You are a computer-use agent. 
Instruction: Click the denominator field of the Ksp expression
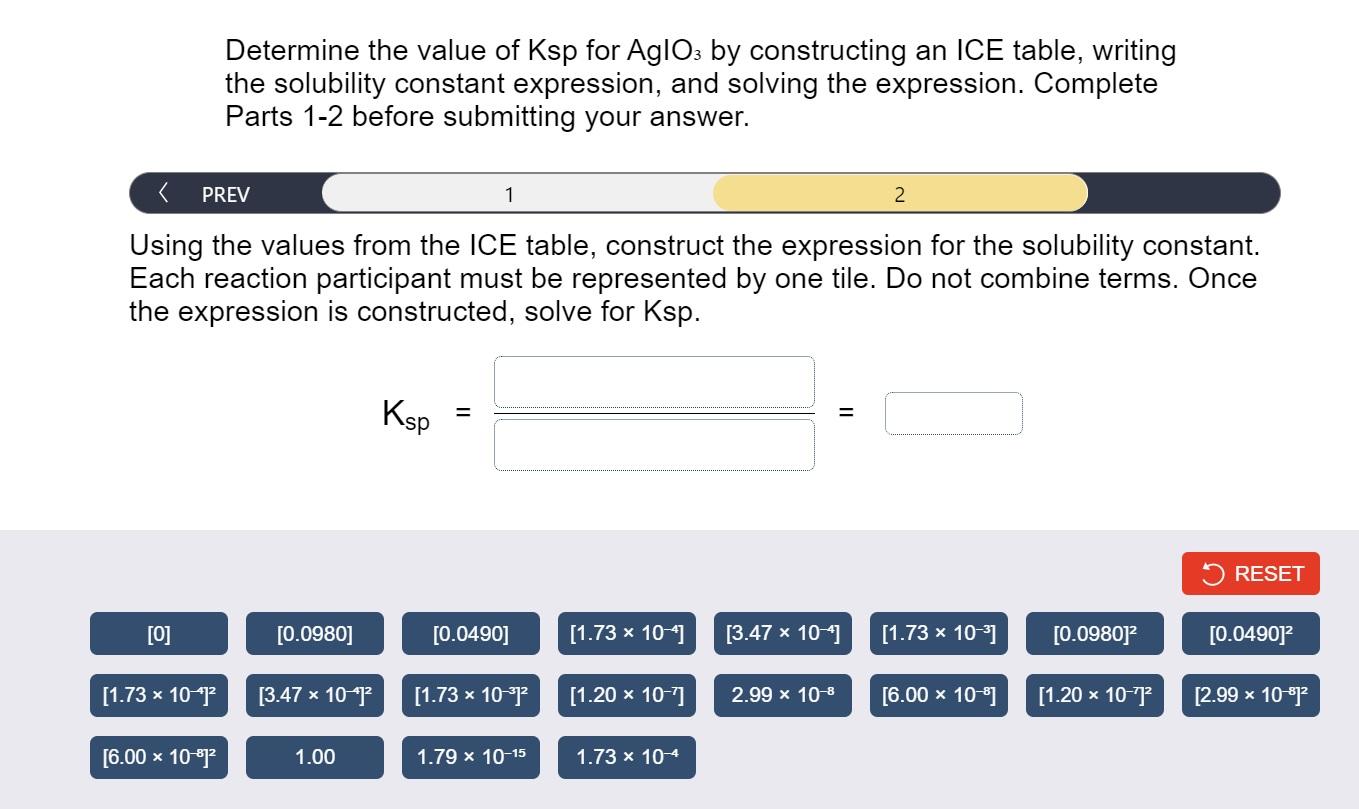(654, 443)
